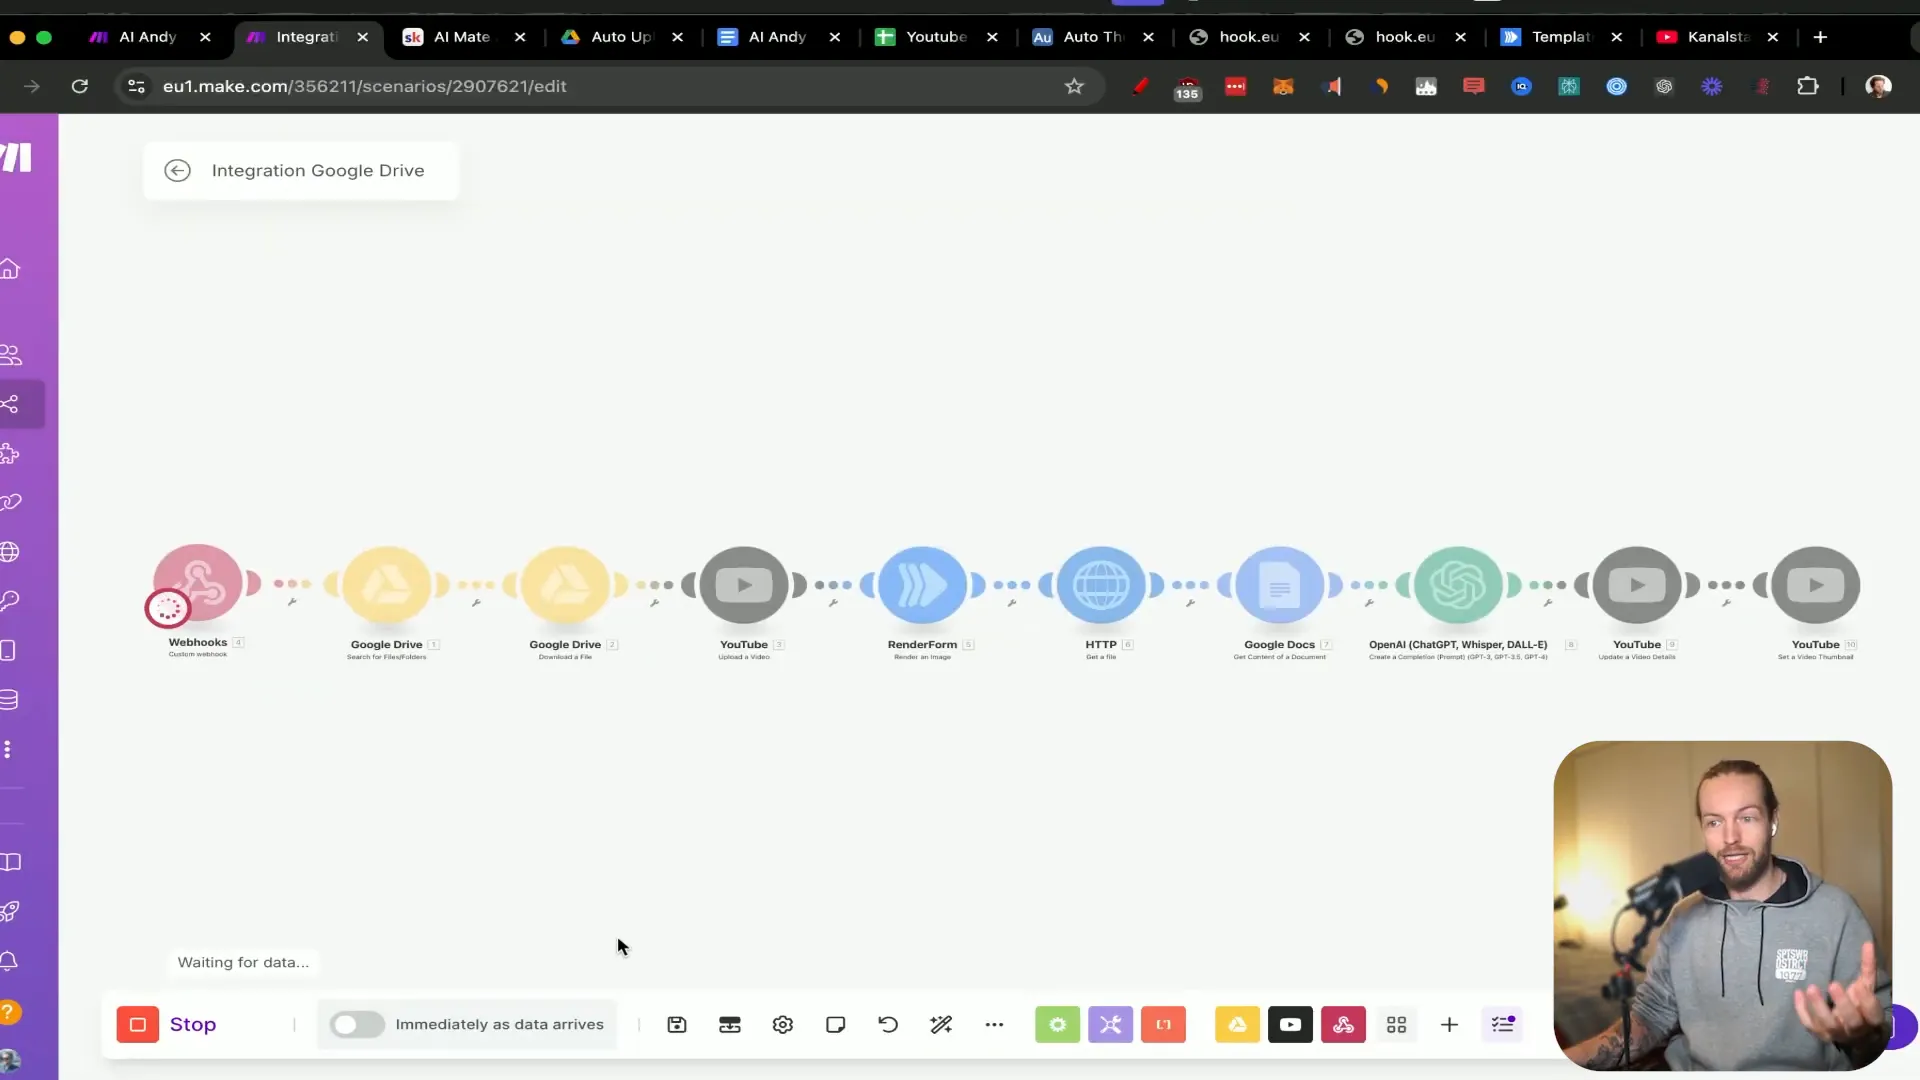Switch to the Templat browser tab

pyautogui.click(x=1560, y=37)
